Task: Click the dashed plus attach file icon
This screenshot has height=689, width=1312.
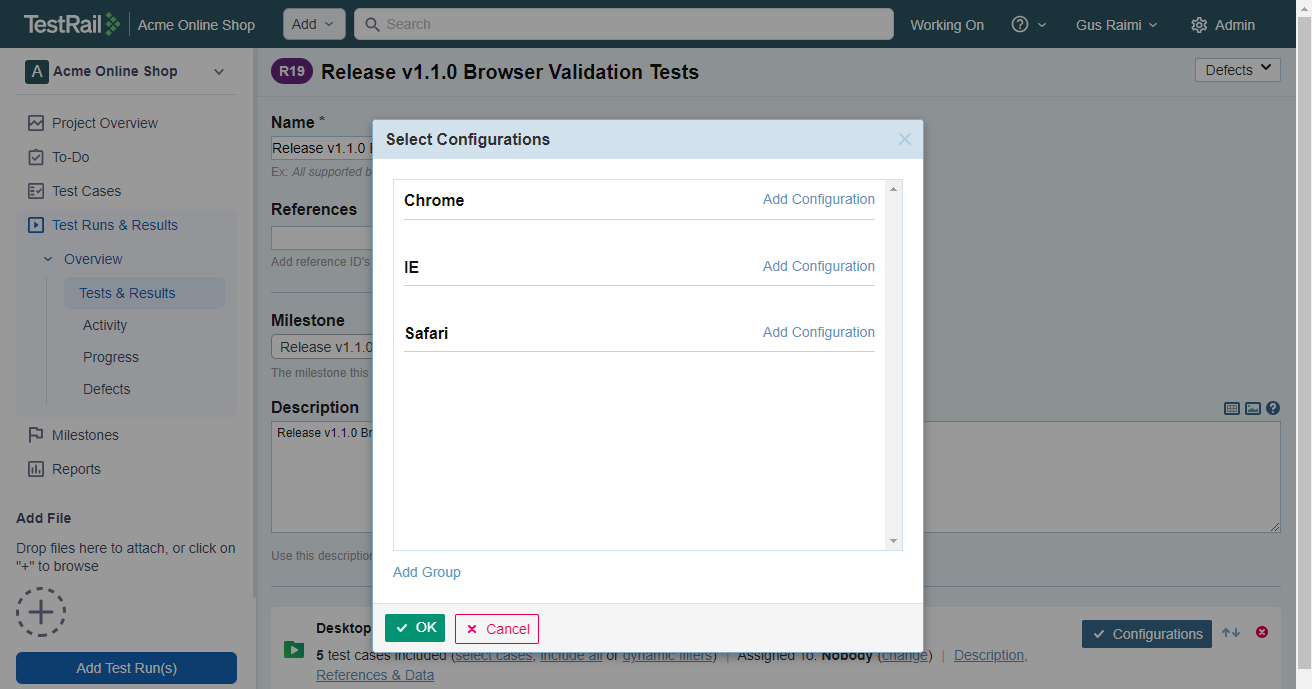Action: click(41, 611)
